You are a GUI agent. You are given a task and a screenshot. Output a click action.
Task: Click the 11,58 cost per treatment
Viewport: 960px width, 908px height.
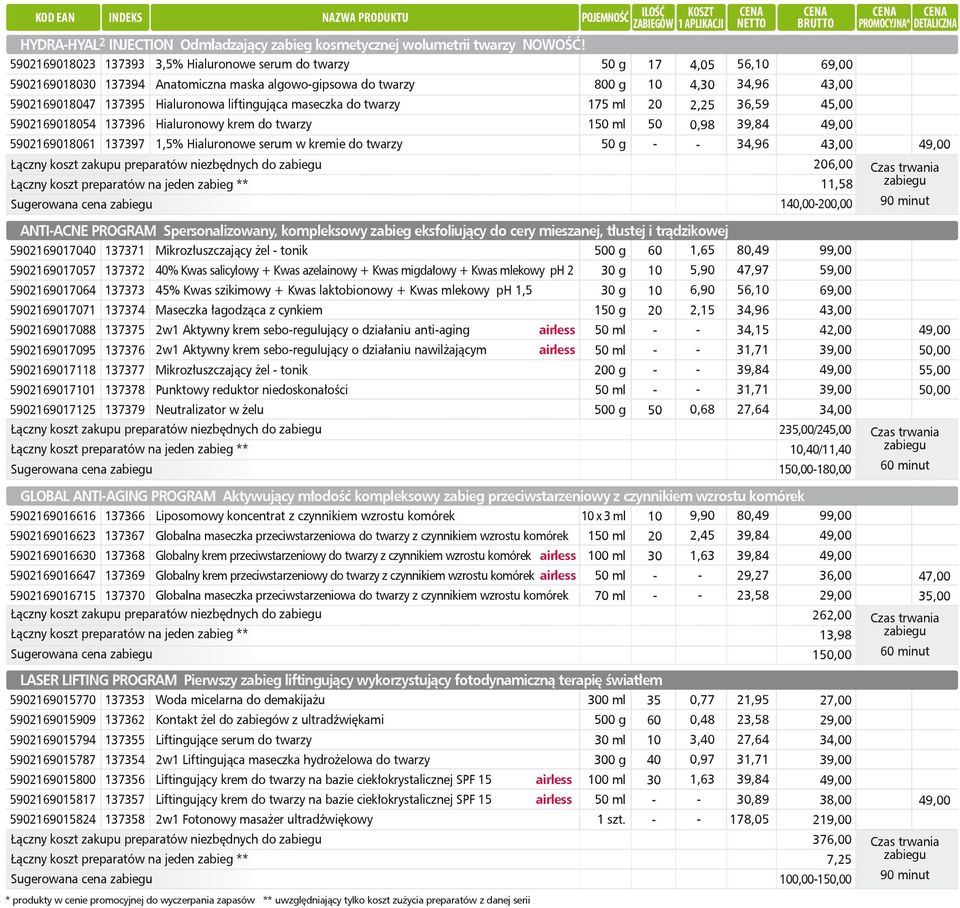tap(837, 184)
